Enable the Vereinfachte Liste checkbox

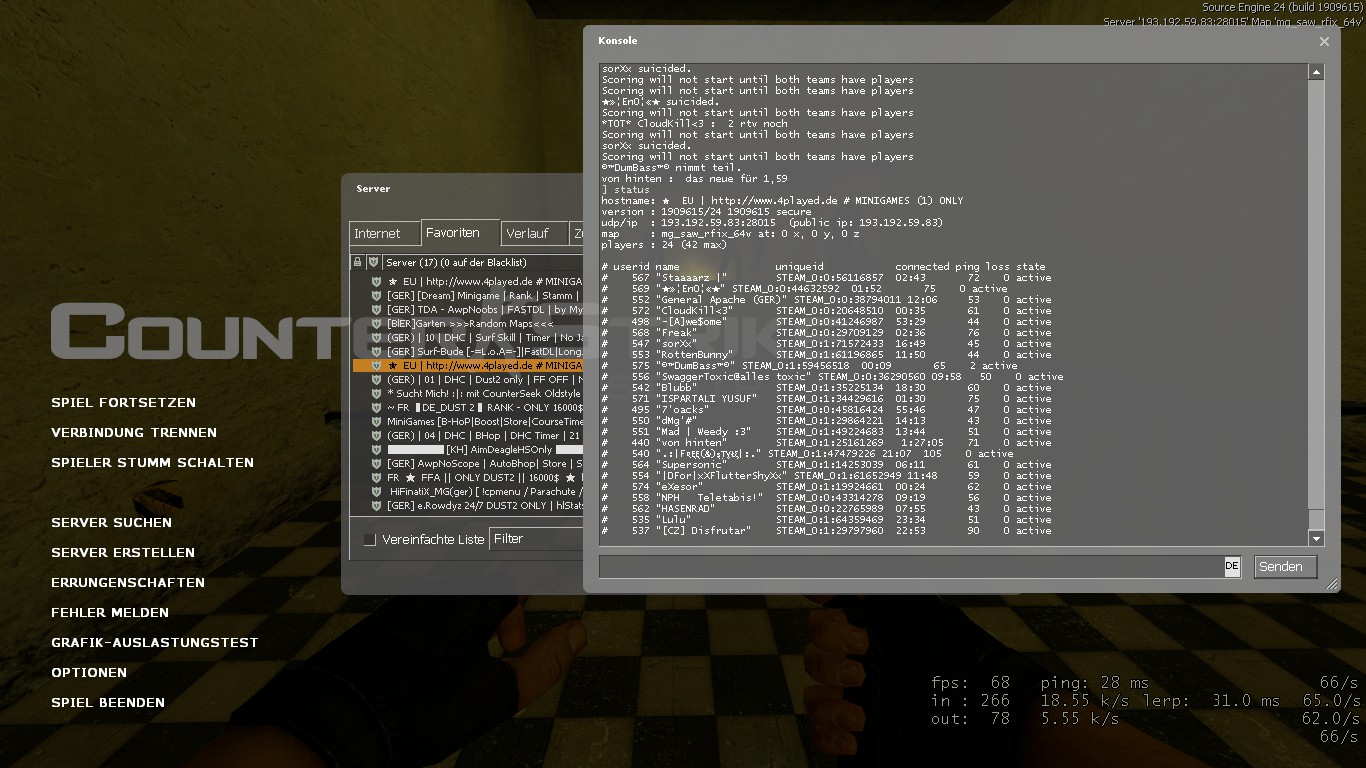click(x=370, y=540)
